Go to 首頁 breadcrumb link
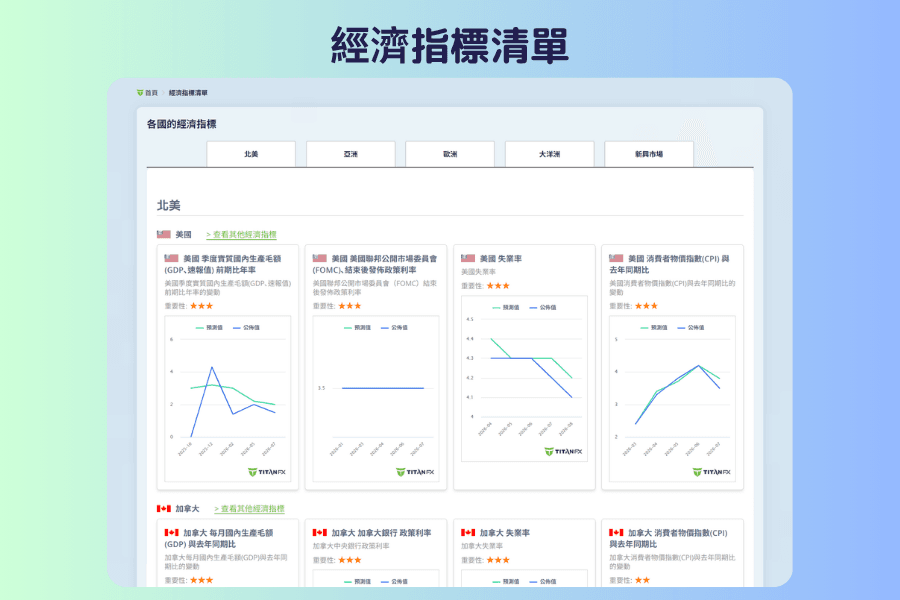 [x=151, y=93]
